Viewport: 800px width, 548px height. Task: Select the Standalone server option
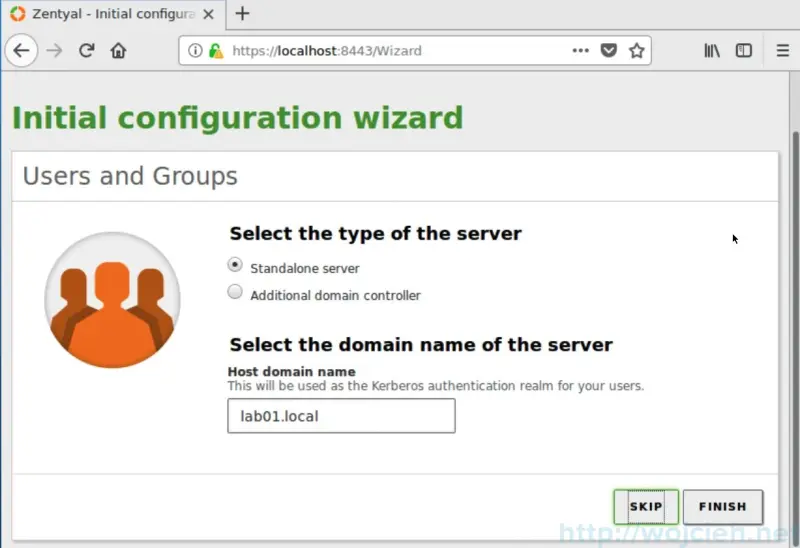pyautogui.click(x=235, y=266)
